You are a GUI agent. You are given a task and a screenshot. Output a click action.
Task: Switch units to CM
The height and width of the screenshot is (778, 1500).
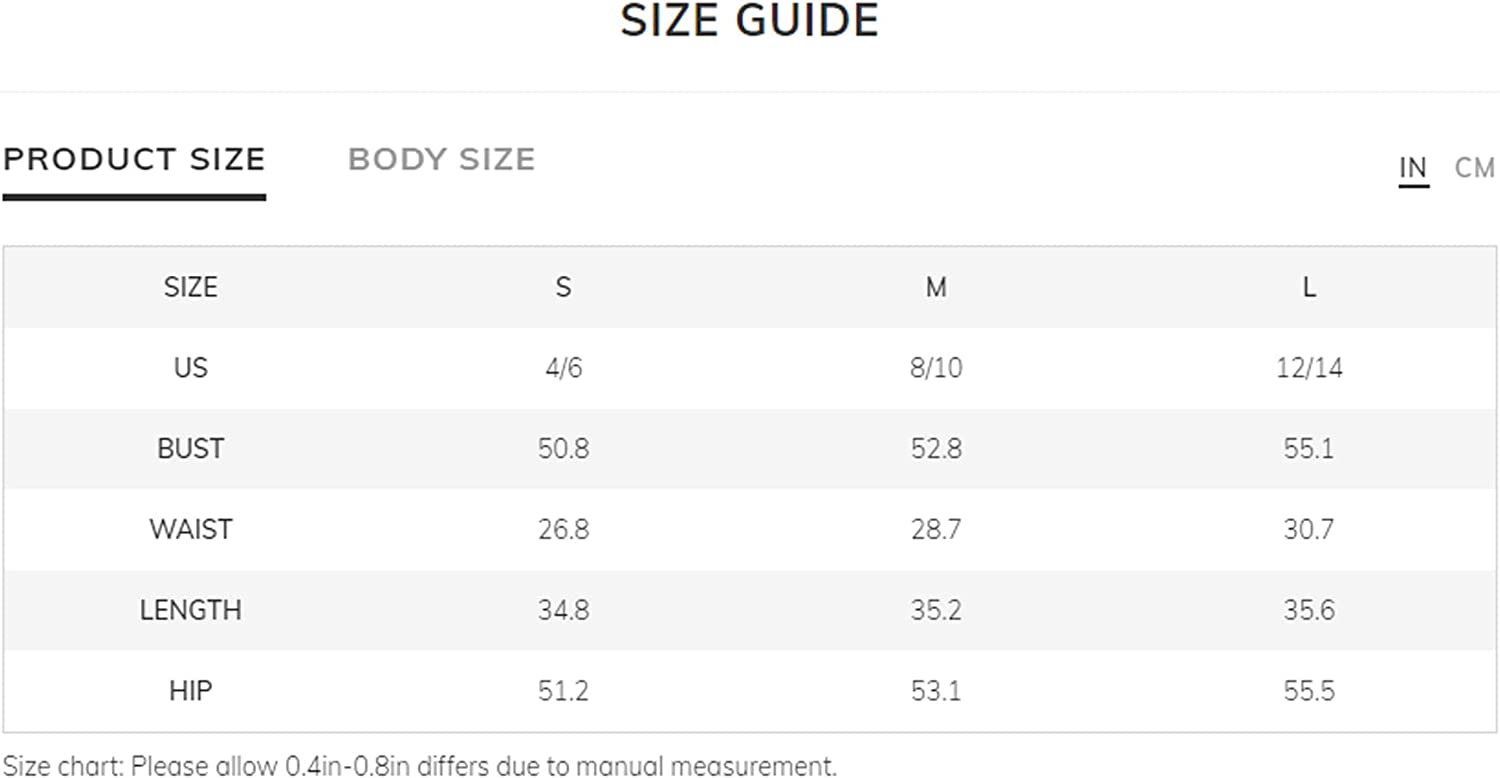point(1474,168)
